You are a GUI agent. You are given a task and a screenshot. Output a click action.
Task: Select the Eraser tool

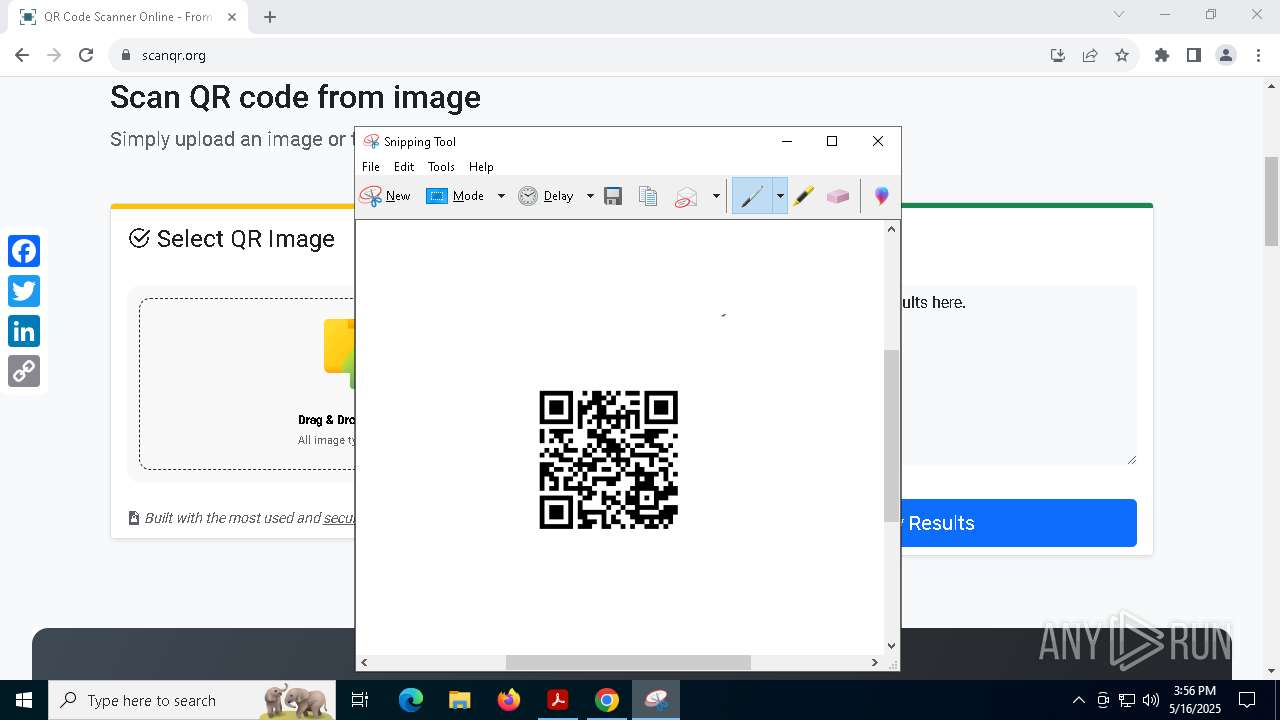coord(838,196)
